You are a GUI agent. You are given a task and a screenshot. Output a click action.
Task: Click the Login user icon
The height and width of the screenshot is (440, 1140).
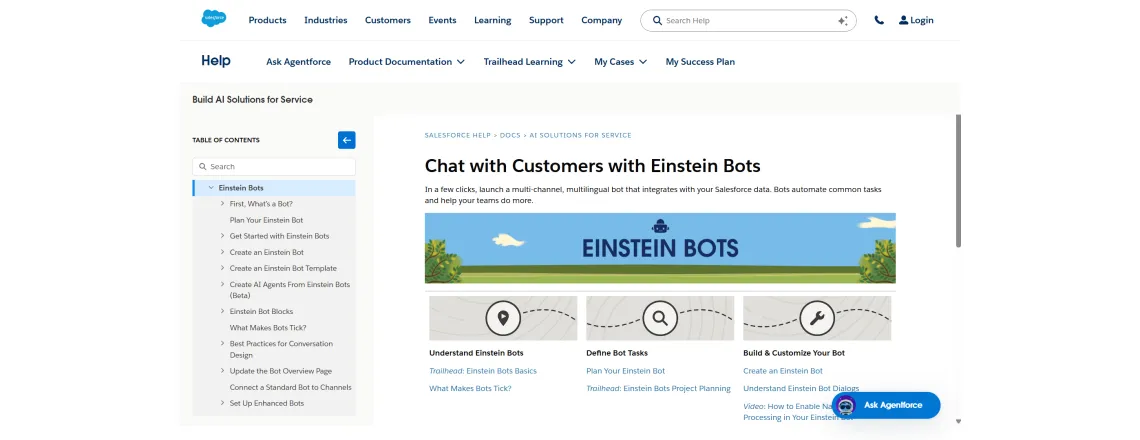coord(903,20)
